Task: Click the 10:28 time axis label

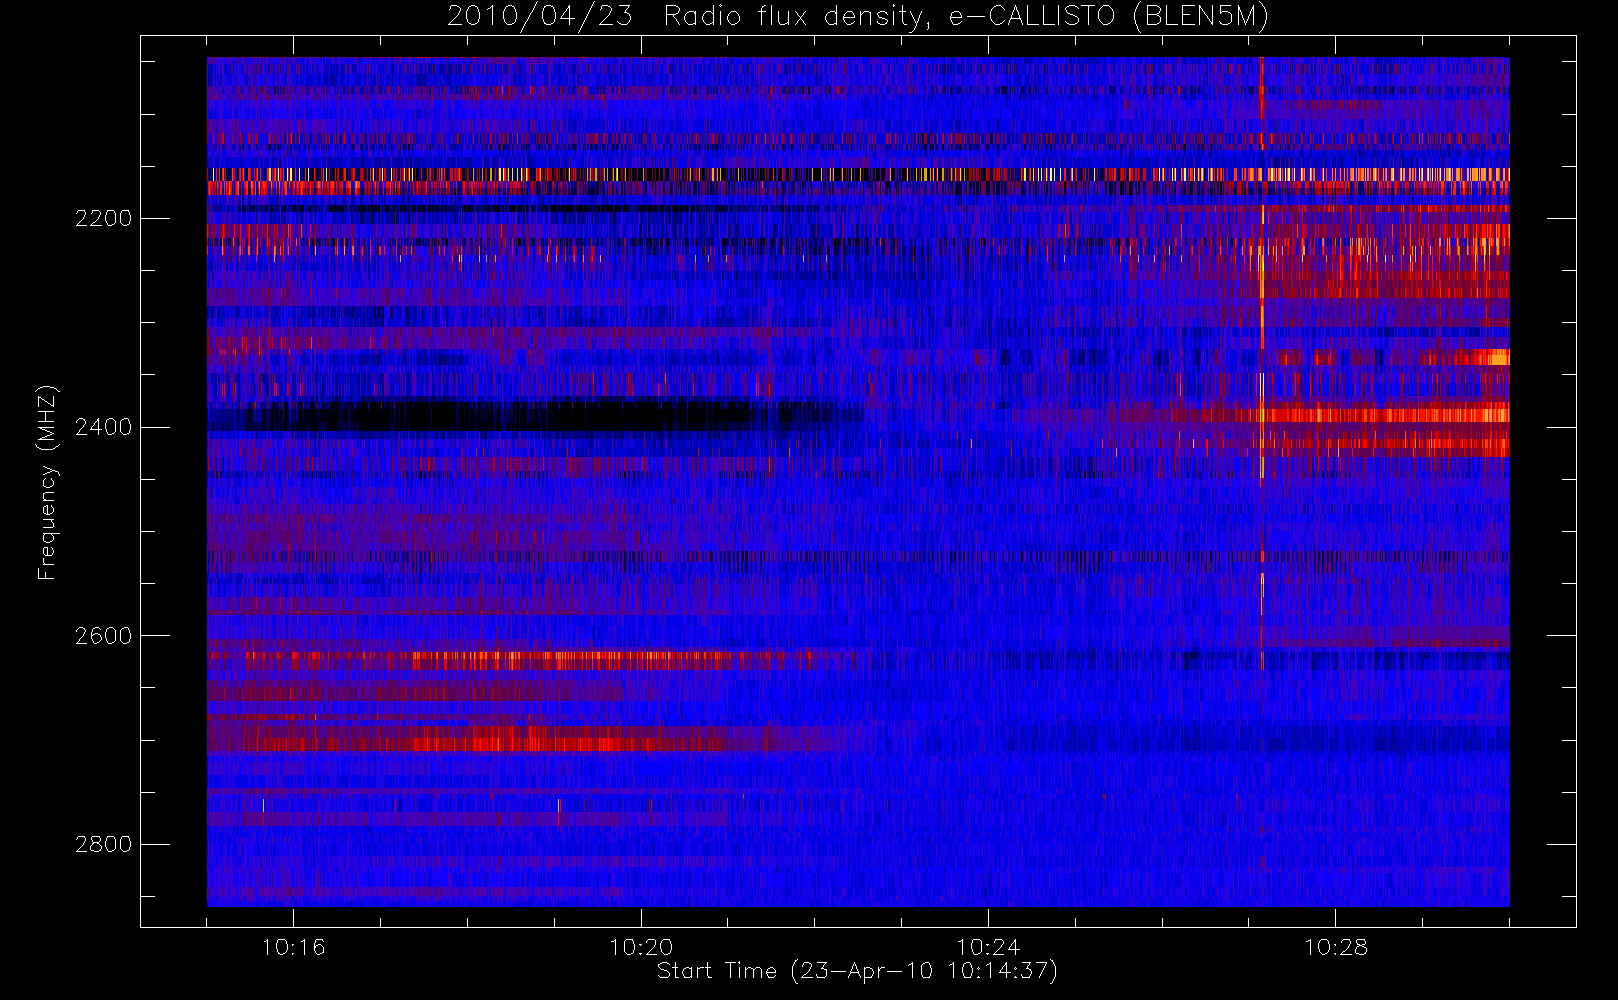Action: (1336, 947)
